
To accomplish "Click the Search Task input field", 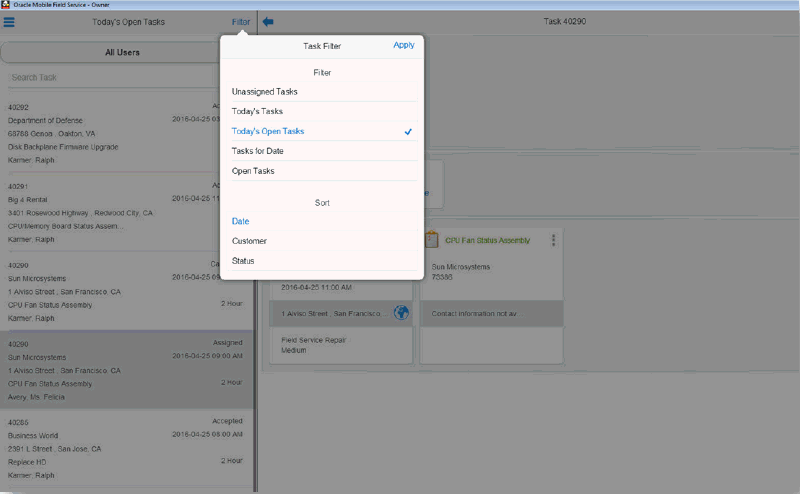I will coord(112,78).
